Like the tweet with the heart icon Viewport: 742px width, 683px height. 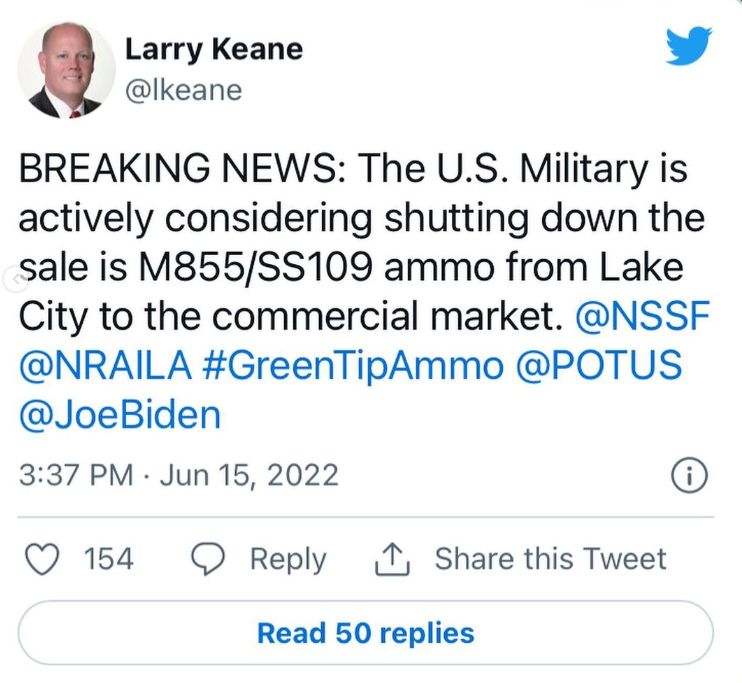point(41,559)
